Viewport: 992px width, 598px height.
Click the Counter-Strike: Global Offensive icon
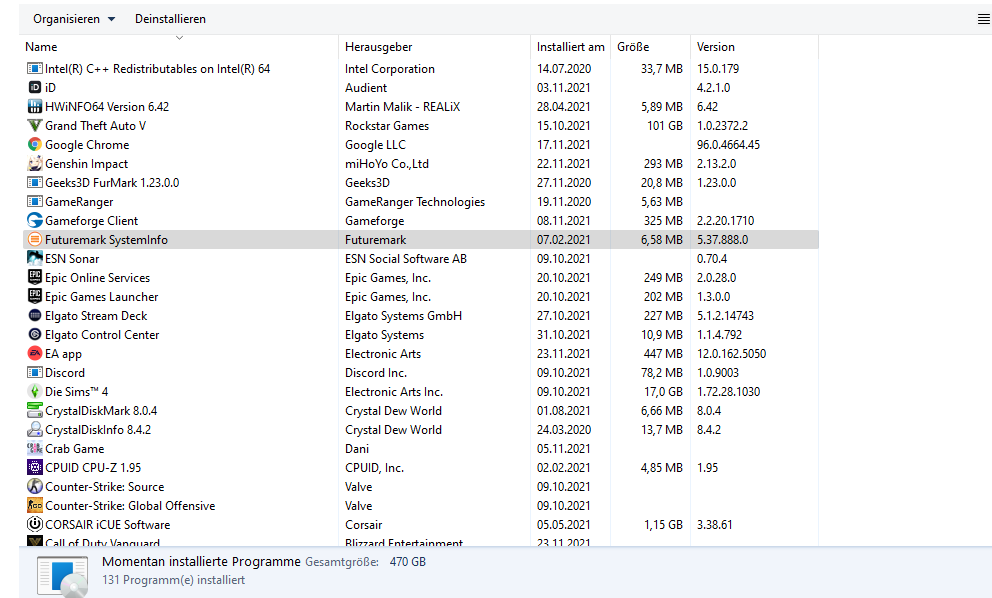pos(35,505)
